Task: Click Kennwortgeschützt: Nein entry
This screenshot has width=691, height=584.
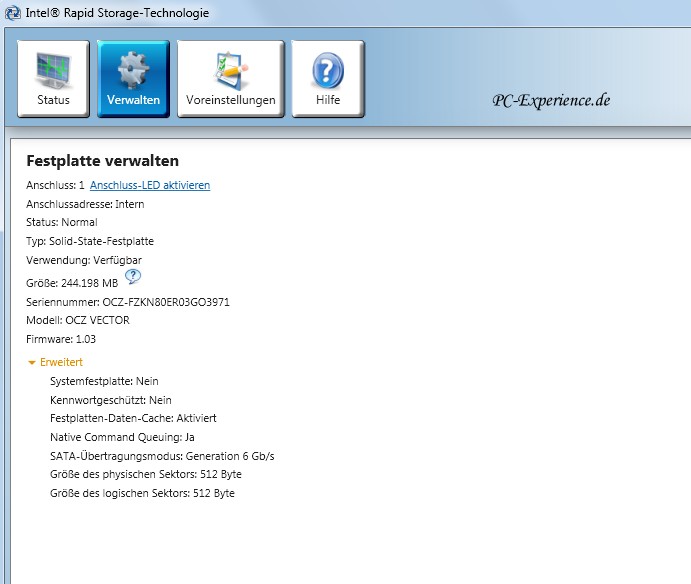Action: click(111, 400)
